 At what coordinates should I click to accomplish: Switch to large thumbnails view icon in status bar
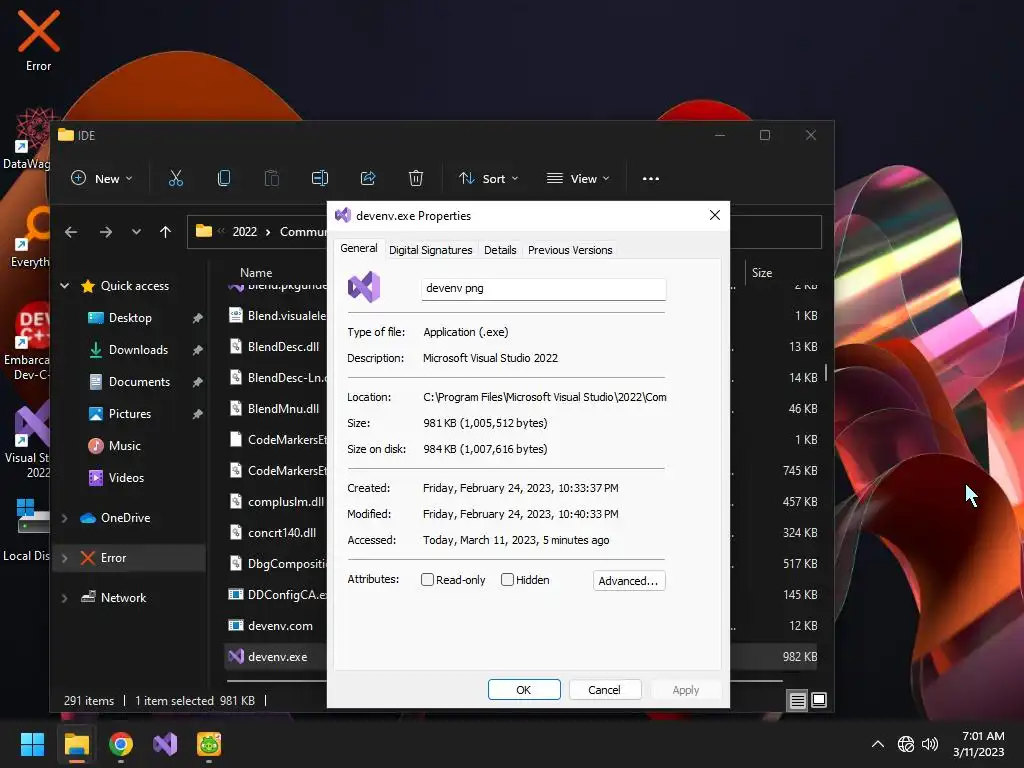pos(819,700)
